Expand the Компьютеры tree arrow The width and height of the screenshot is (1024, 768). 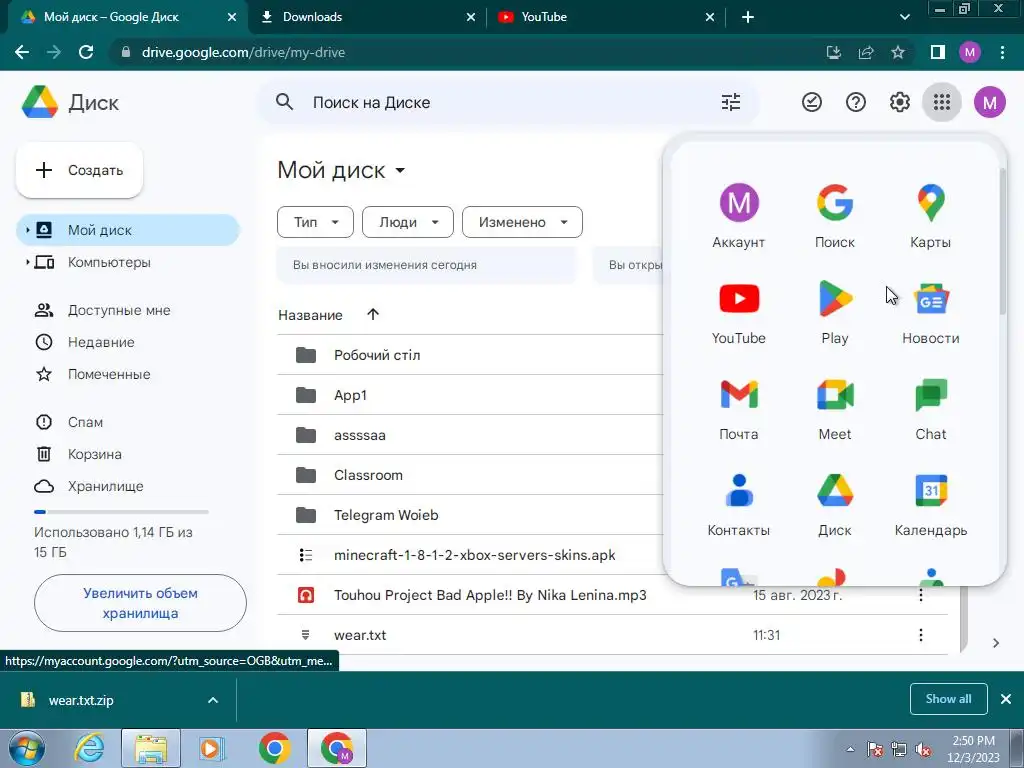tap(27, 262)
